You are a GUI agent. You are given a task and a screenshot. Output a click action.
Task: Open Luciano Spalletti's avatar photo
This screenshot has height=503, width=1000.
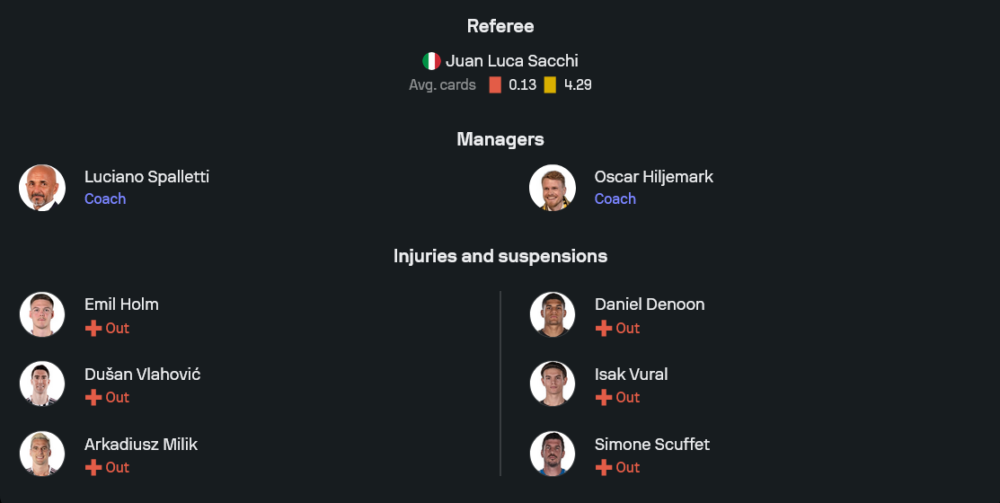coord(42,188)
